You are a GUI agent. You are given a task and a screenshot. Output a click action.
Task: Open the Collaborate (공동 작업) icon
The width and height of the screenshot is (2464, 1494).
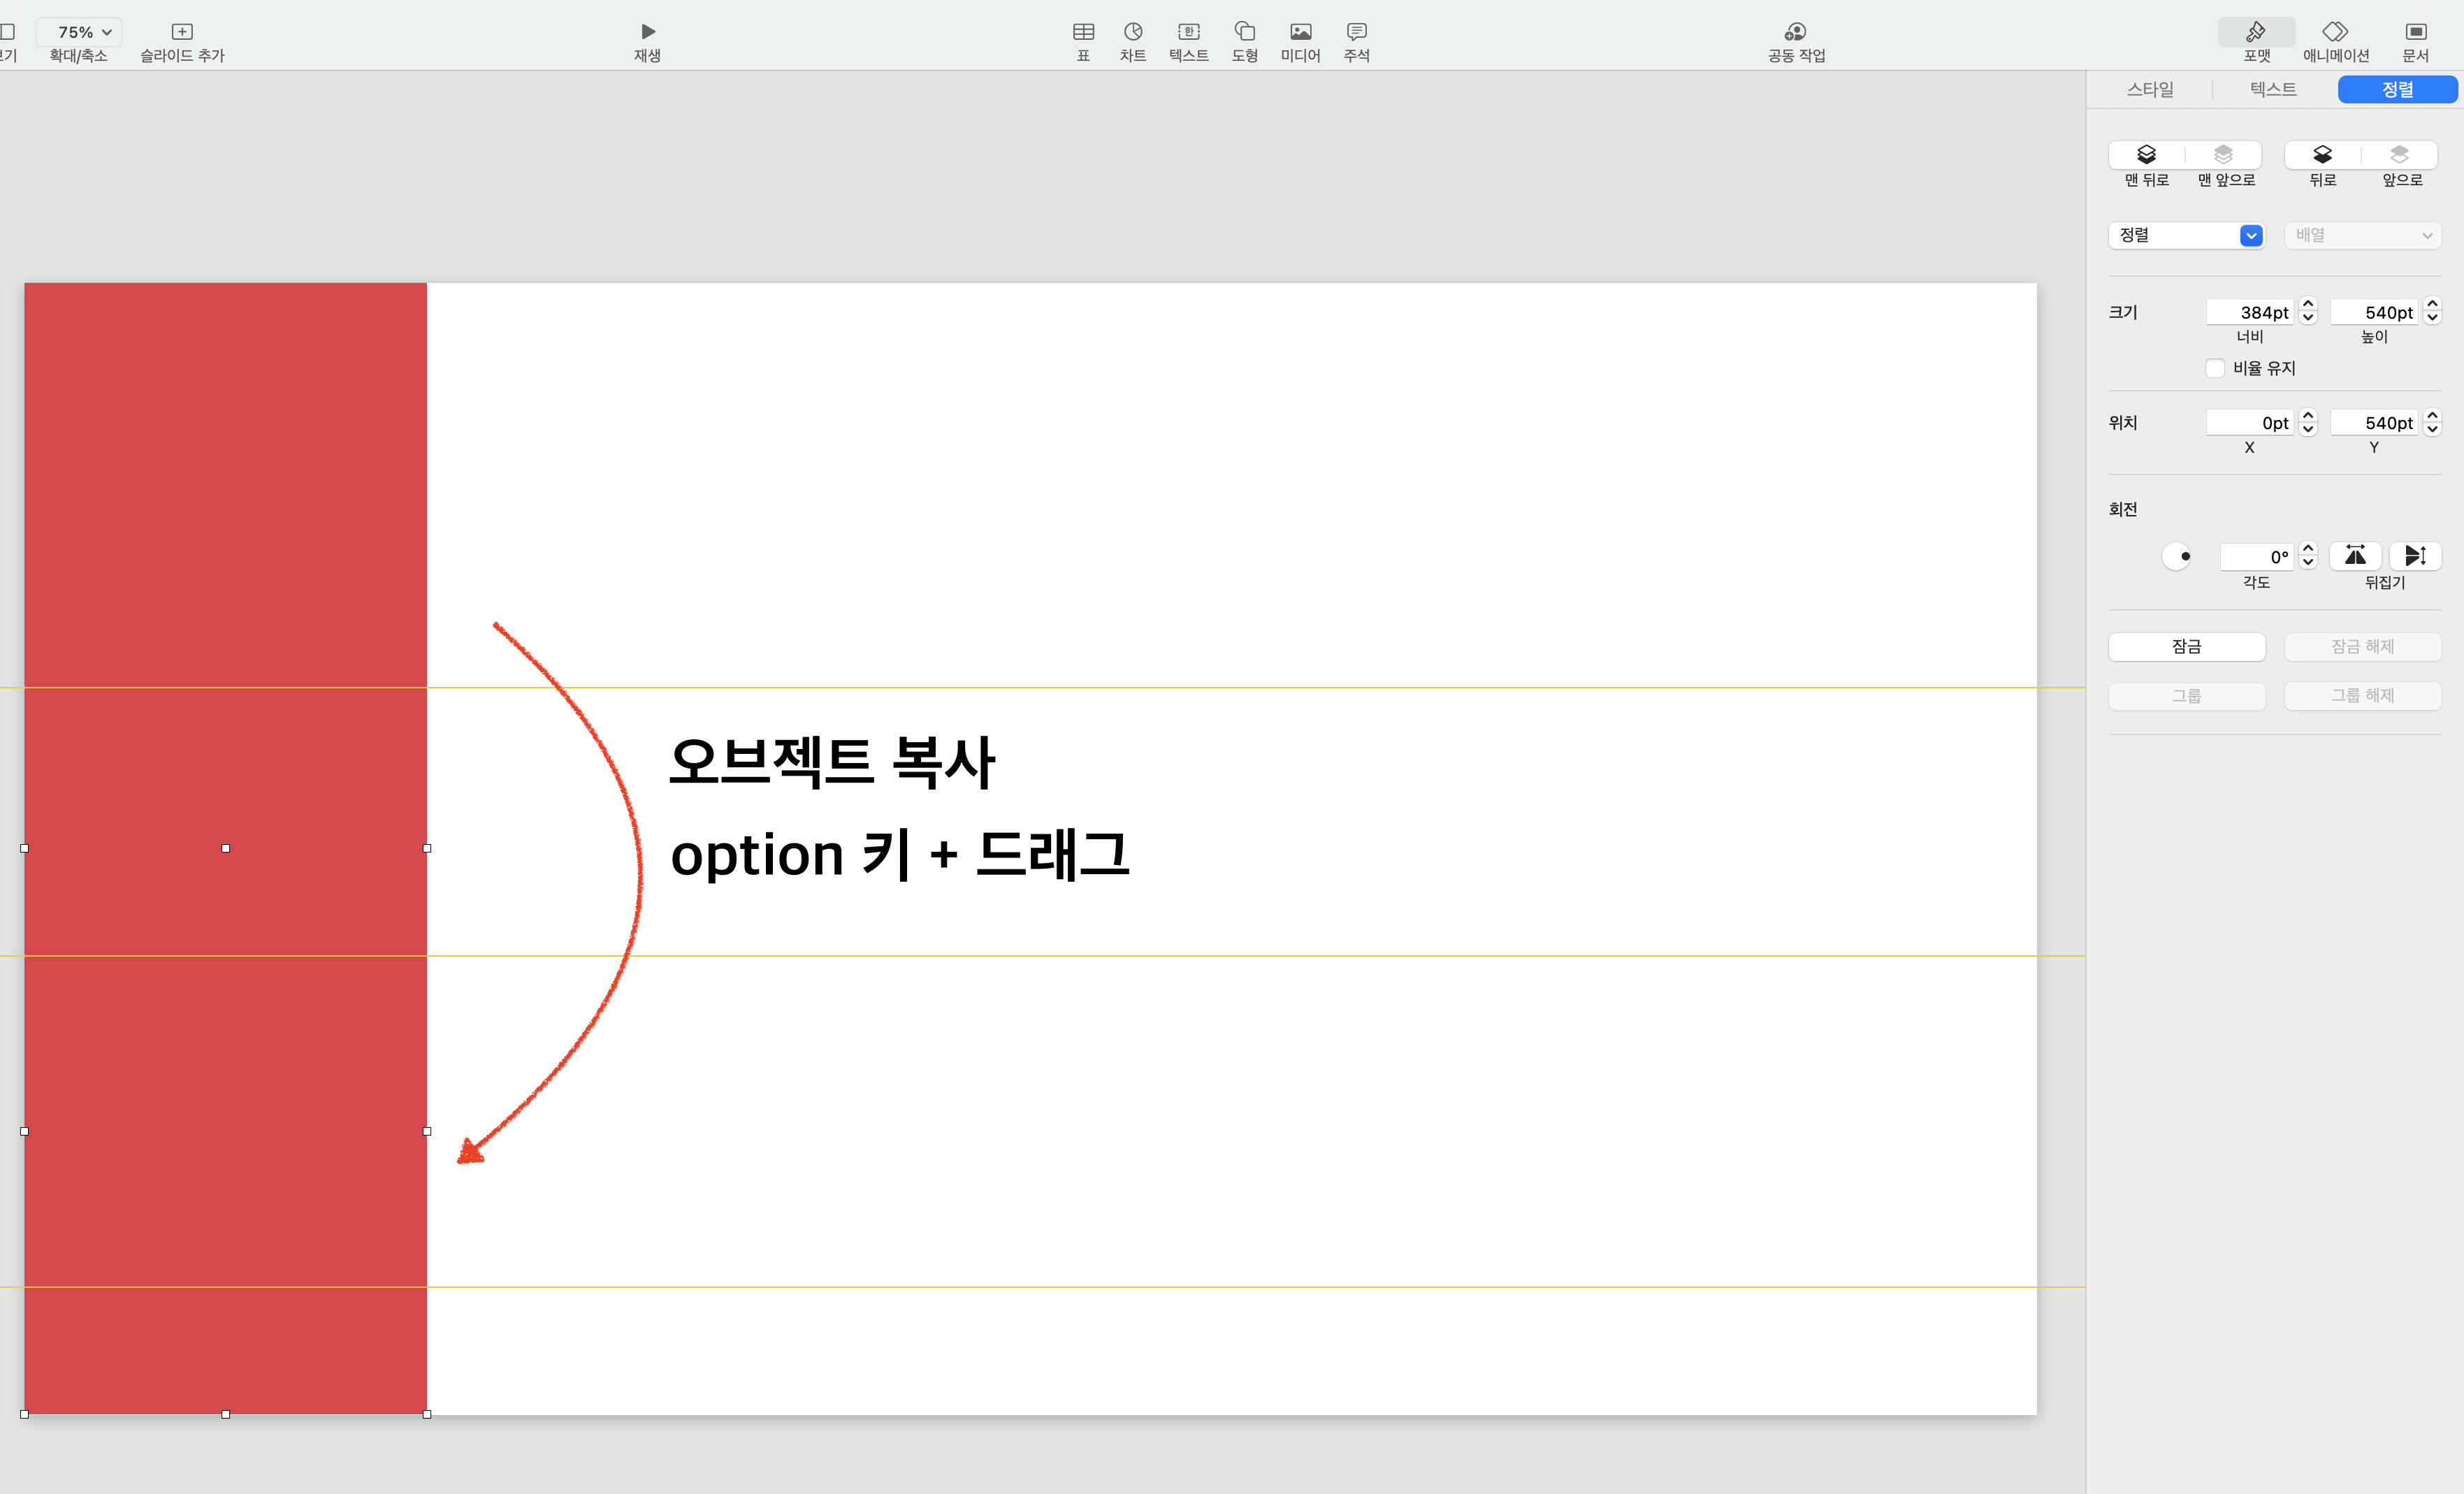pyautogui.click(x=1796, y=32)
